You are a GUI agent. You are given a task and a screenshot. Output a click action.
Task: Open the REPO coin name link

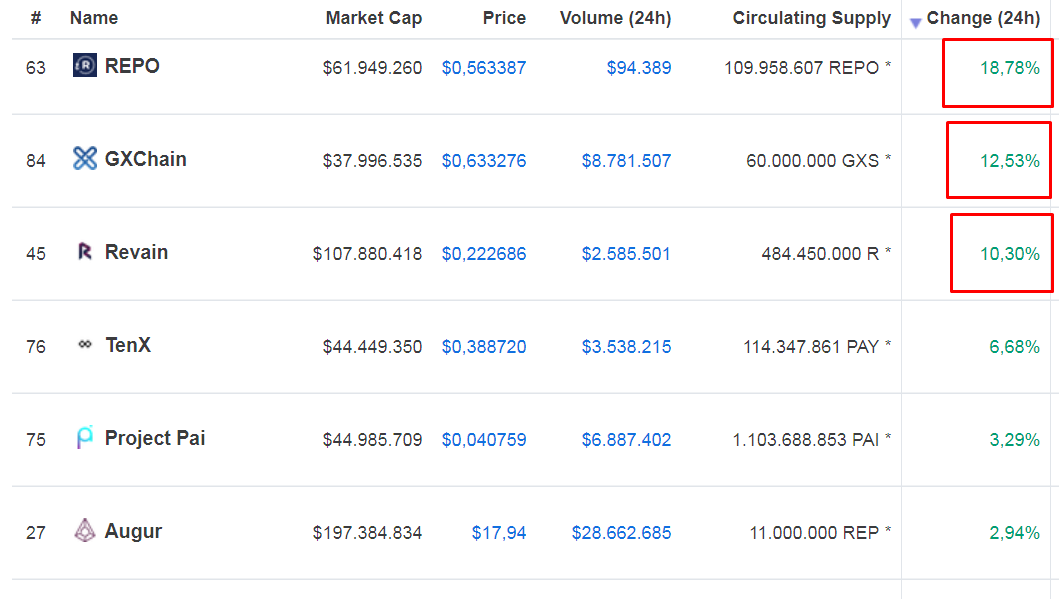(x=132, y=66)
